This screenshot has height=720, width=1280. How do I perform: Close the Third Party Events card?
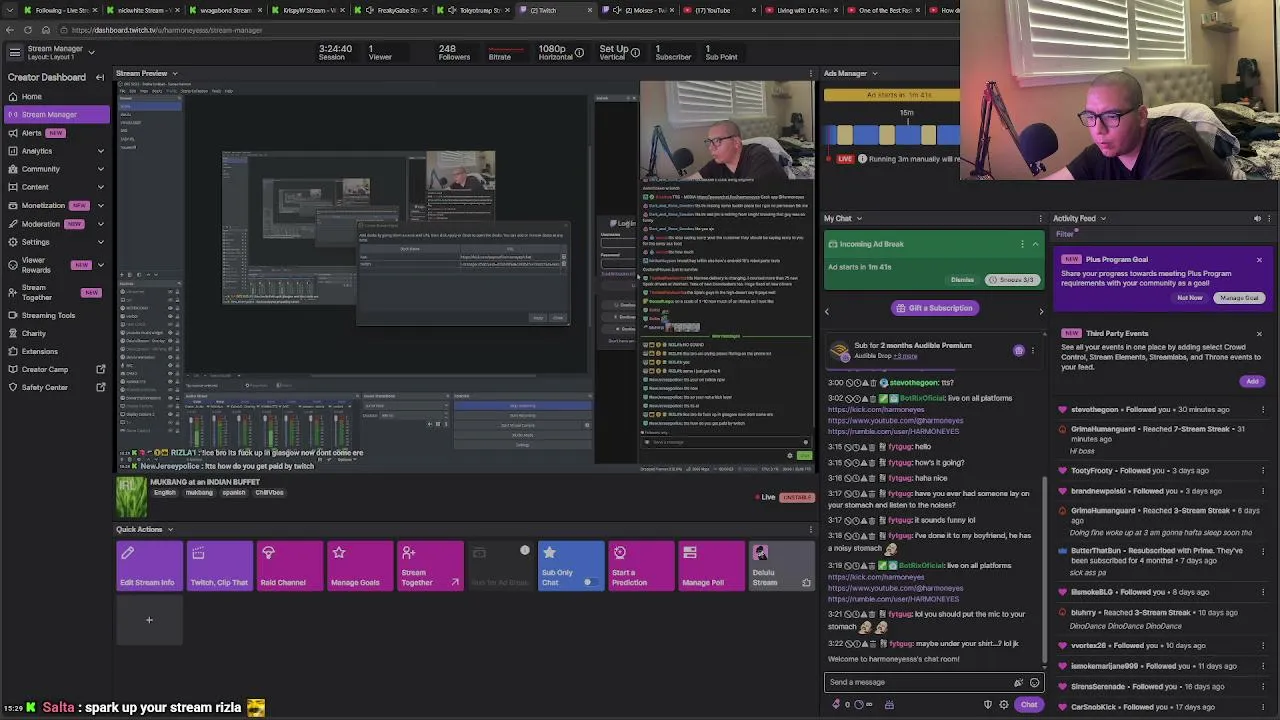[x=1259, y=334]
